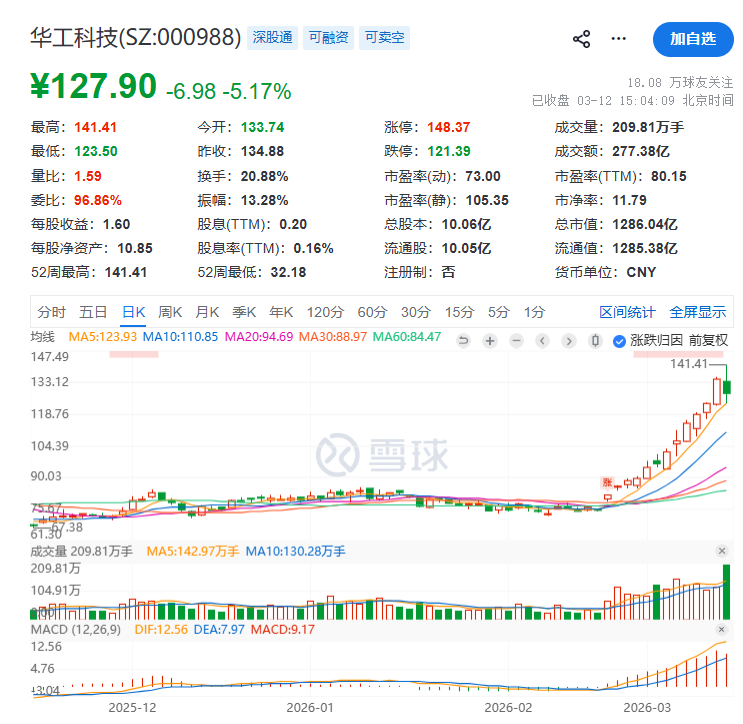The width and height of the screenshot is (743, 724).
Task: Click the MA10:110.85 moving average label
Action: 181,337
